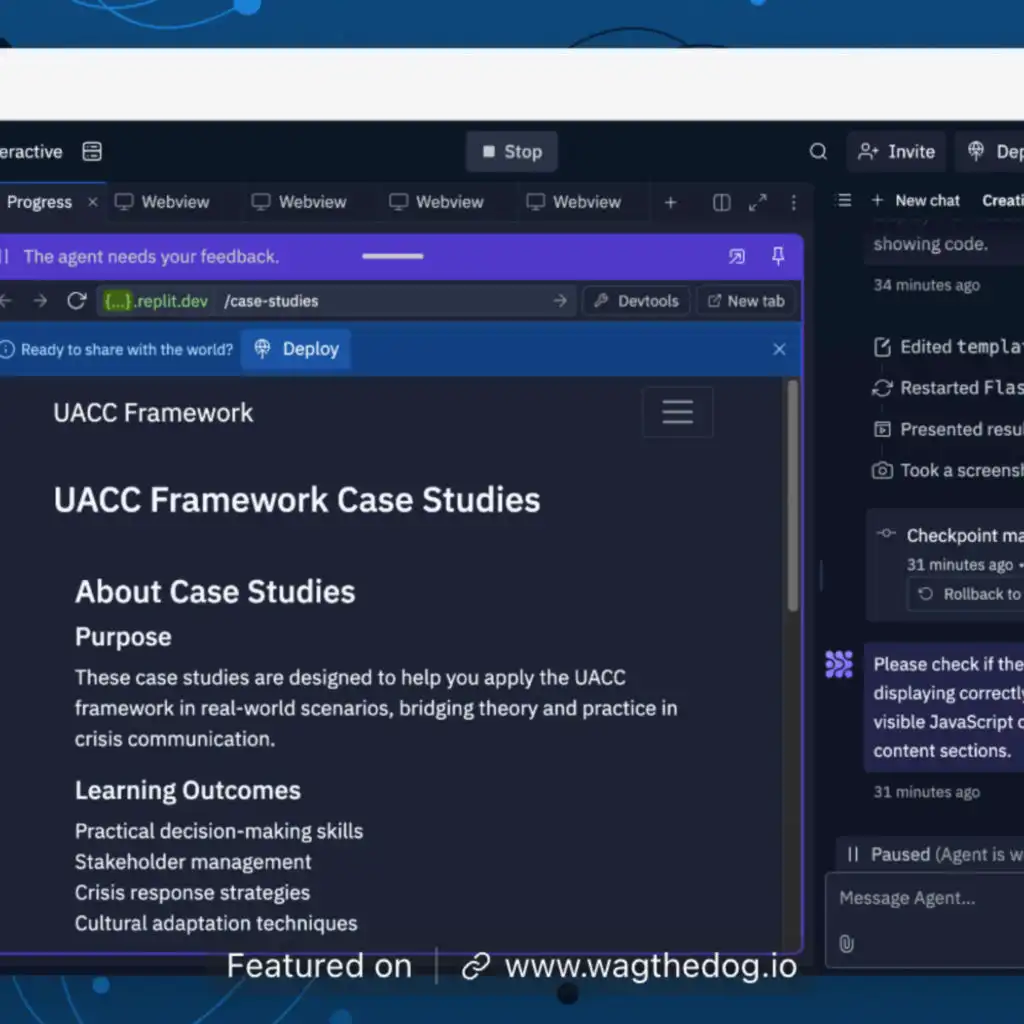Open Devtools in the webview
Viewport: 1024px width, 1024px height.
coord(637,301)
